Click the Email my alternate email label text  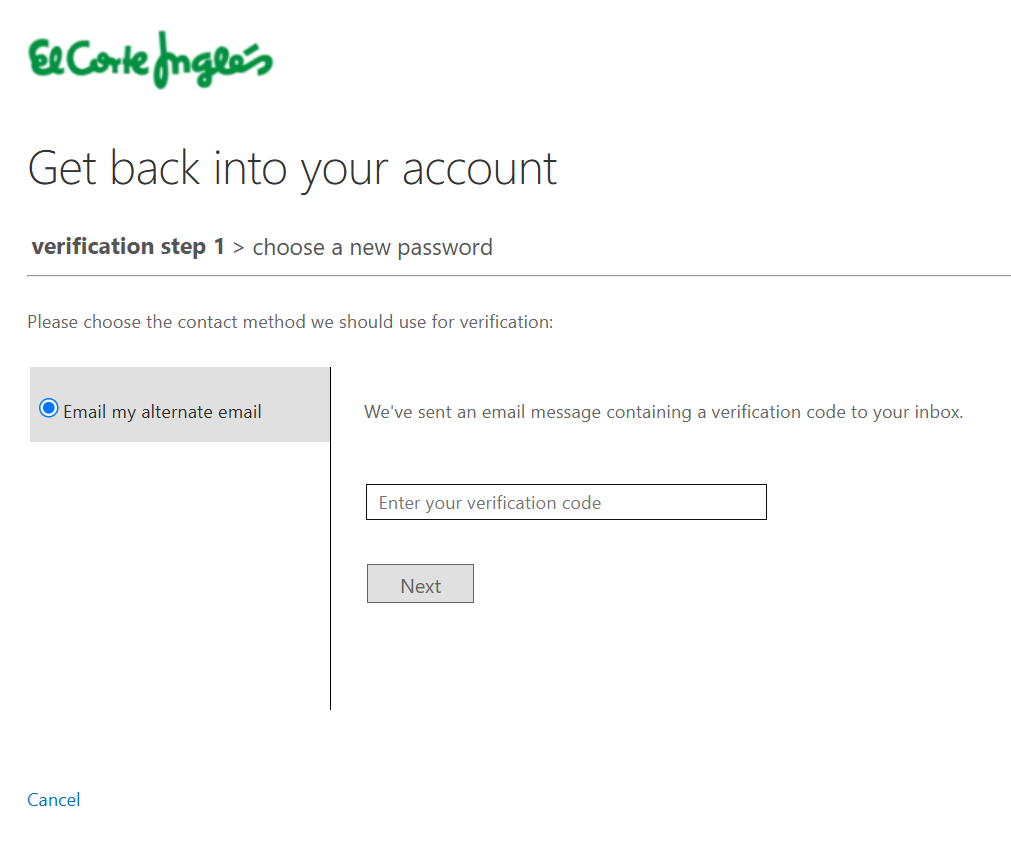162,411
